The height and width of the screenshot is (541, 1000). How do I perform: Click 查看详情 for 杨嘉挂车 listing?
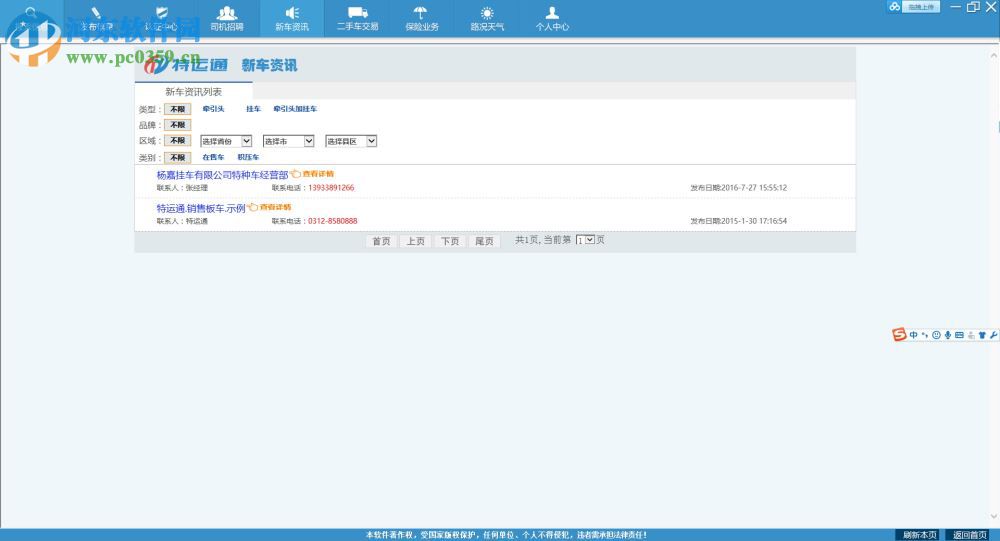pos(318,174)
